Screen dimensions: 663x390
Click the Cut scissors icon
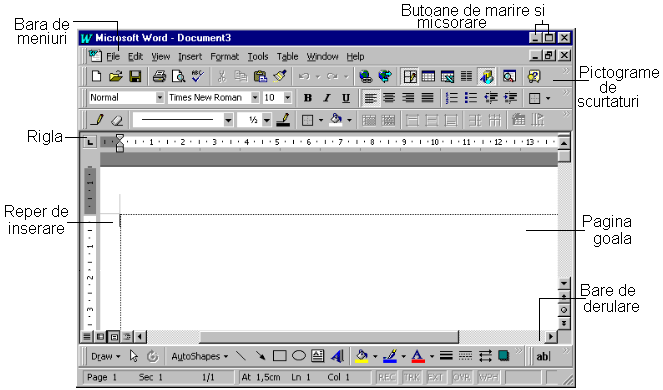pos(222,77)
